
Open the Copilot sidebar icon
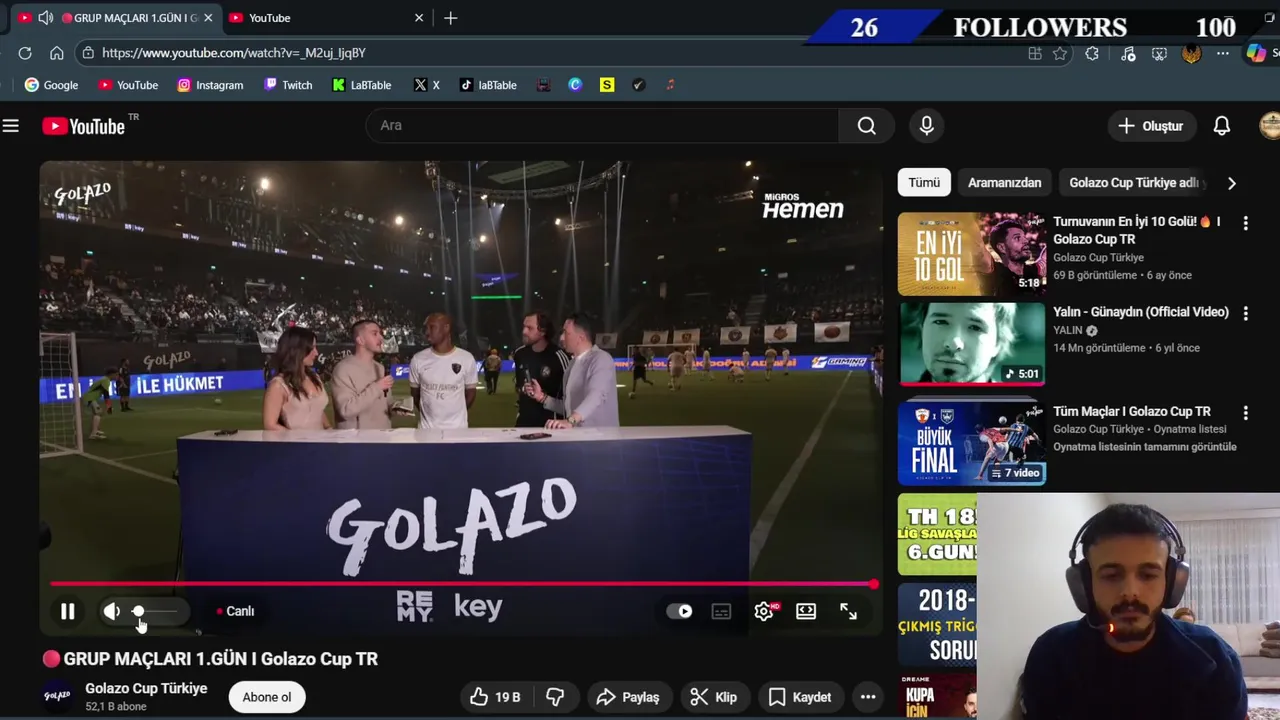pyautogui.click(x=1256, y=54)
